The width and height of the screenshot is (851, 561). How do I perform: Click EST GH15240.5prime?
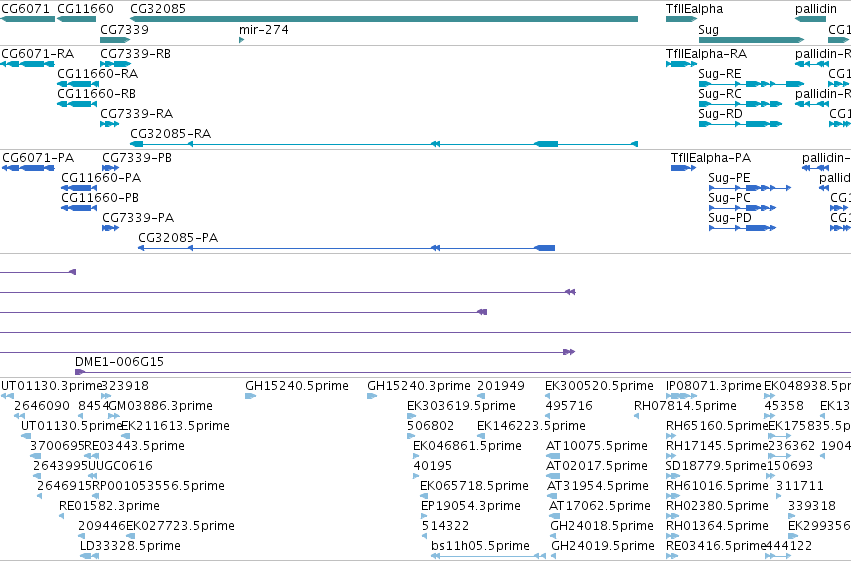coord(297,386)
